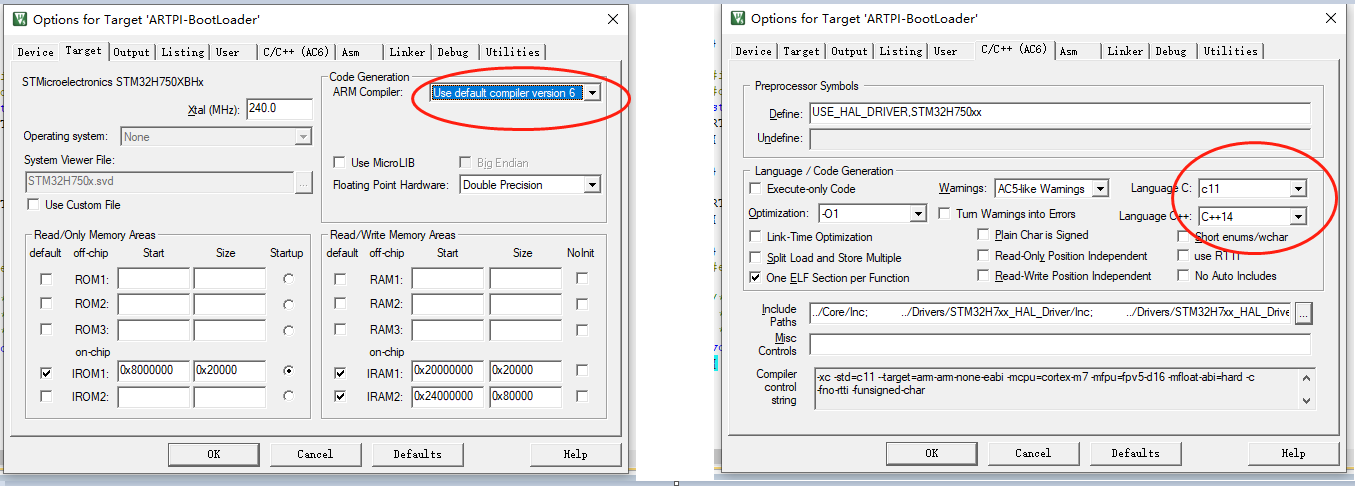Uncheck One ELF Section per Function
This screenshot has height=486, width=1355.
point(756,277)
